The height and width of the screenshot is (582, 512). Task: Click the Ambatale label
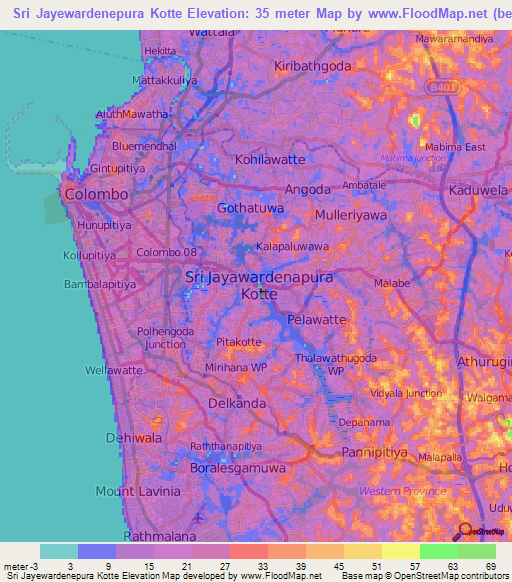click(364, 185)
